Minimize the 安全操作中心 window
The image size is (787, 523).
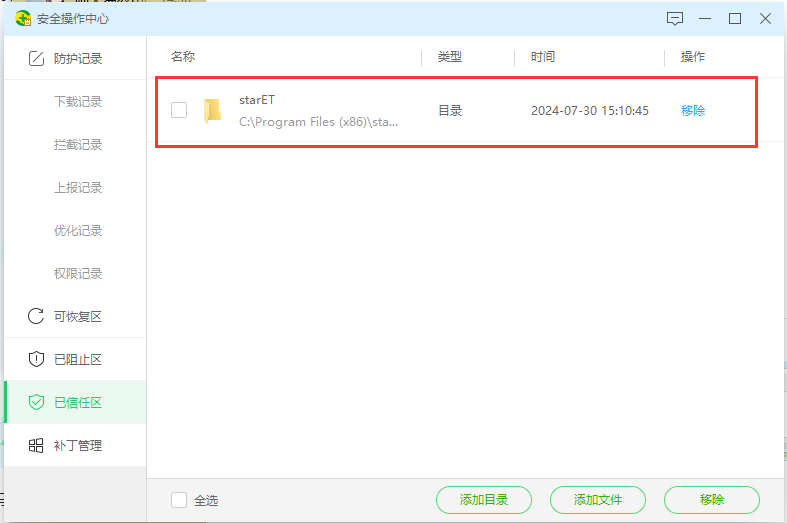pos(705,19)
